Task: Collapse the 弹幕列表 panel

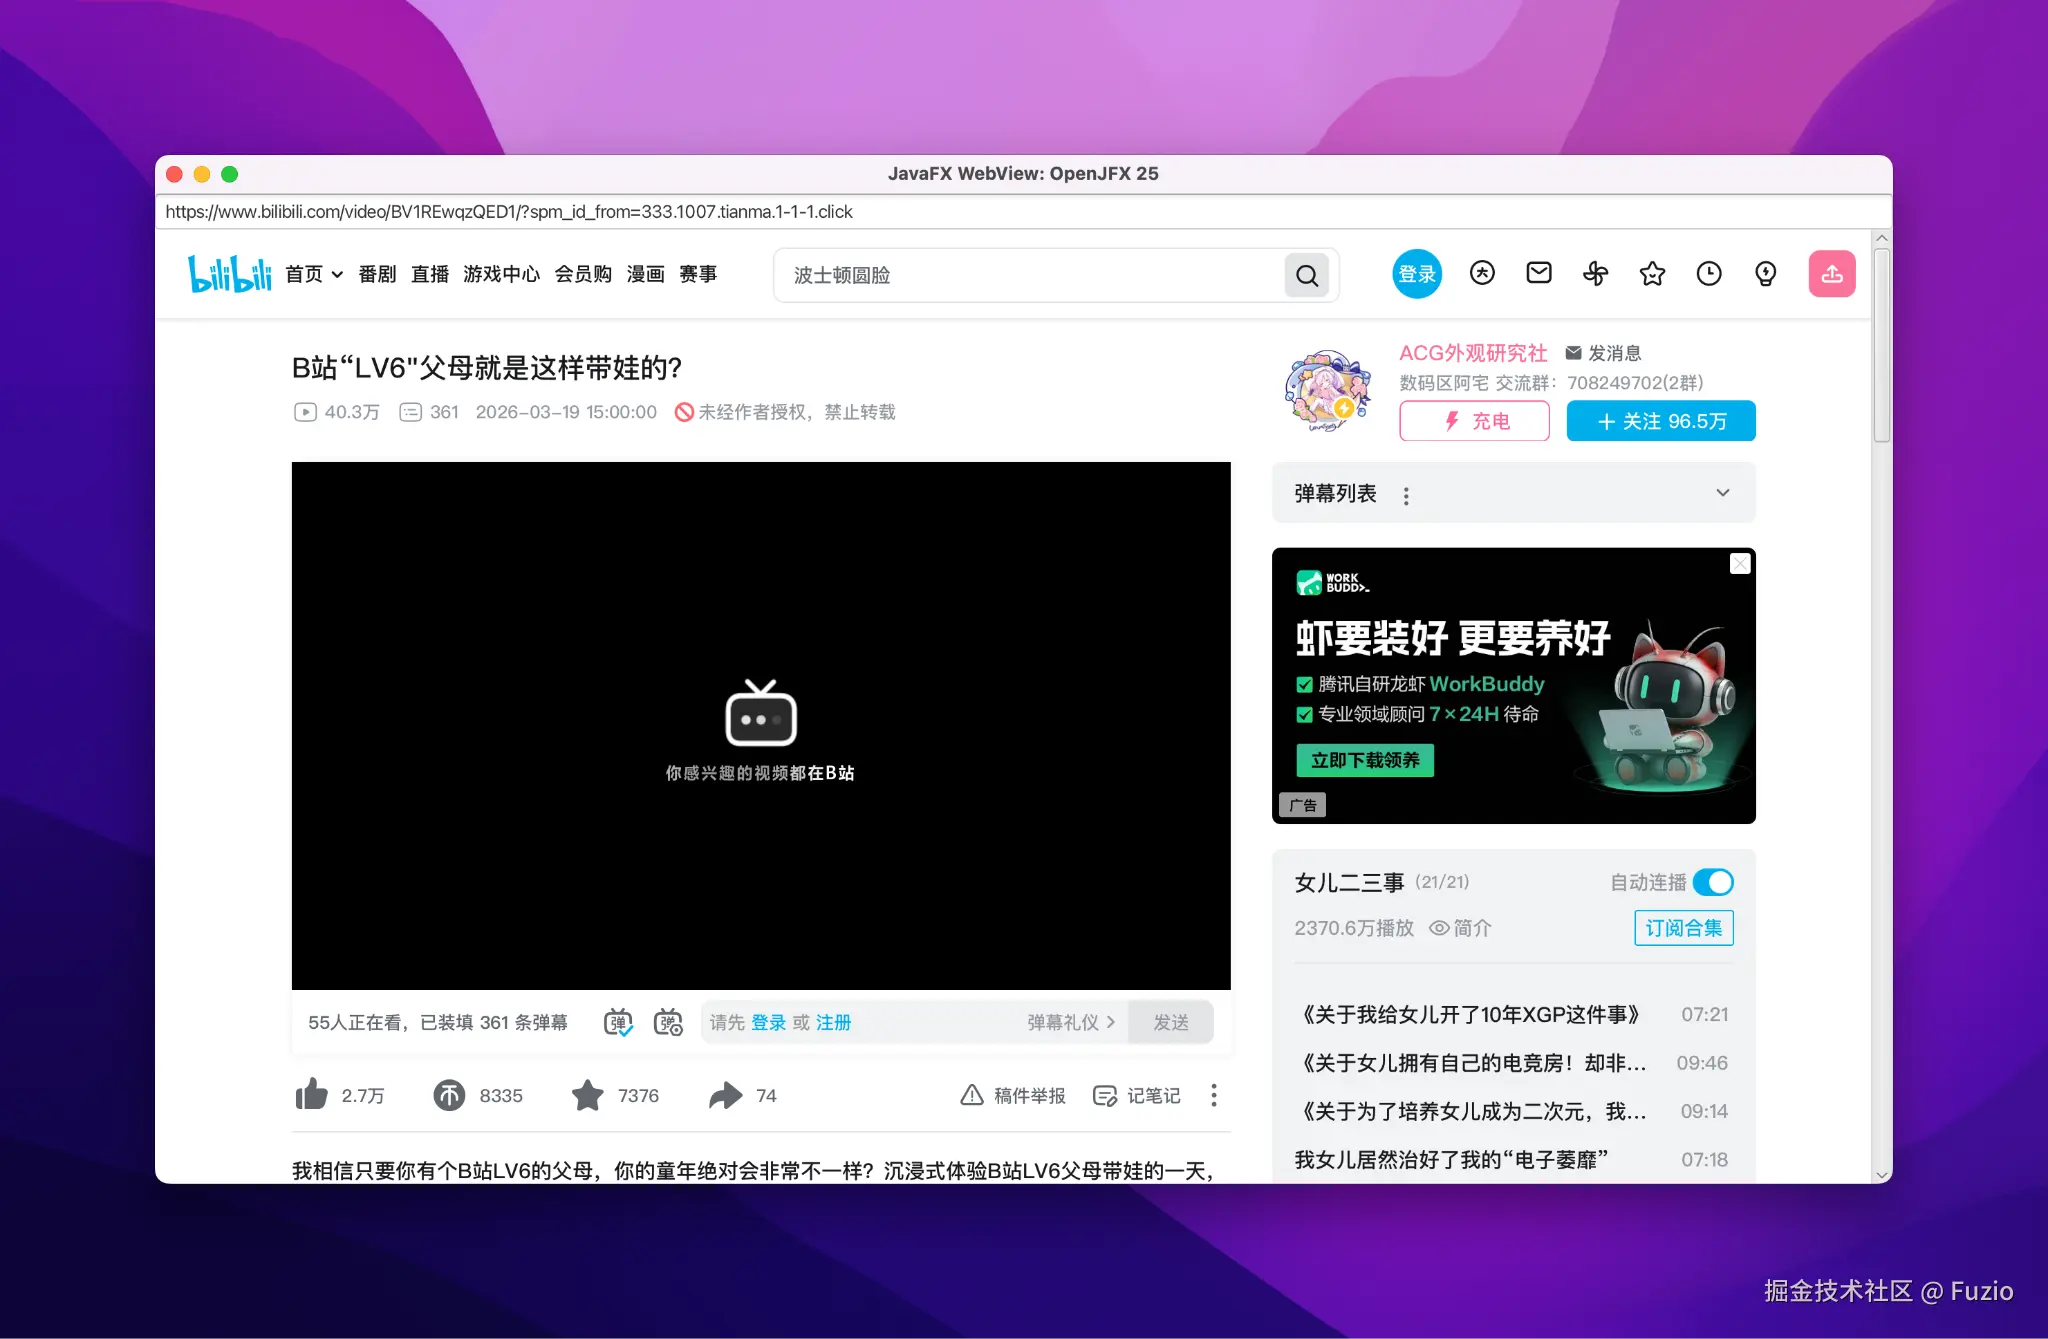Action: coord(1723,493)
